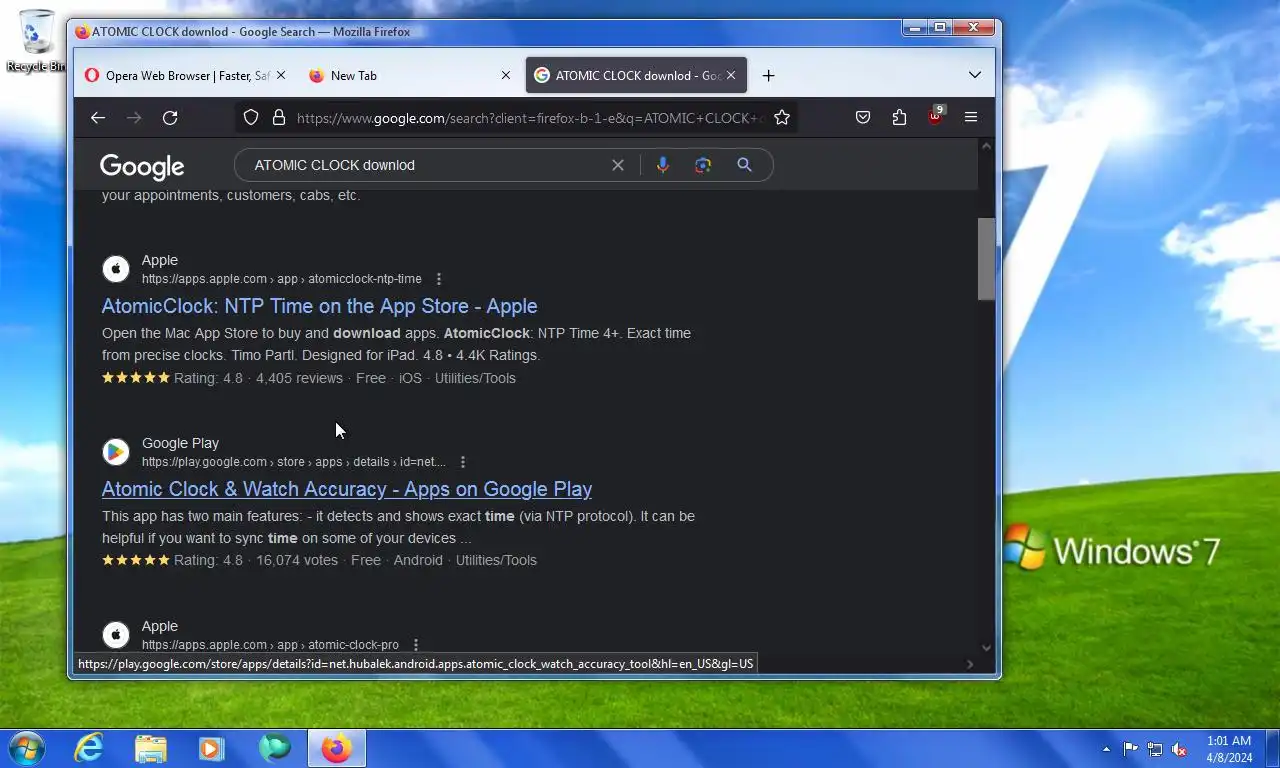Image resolution: width=1280 pixels, height=768 pixels.
Task: Switch to the New Tab tab
Action: pos(409,75)
